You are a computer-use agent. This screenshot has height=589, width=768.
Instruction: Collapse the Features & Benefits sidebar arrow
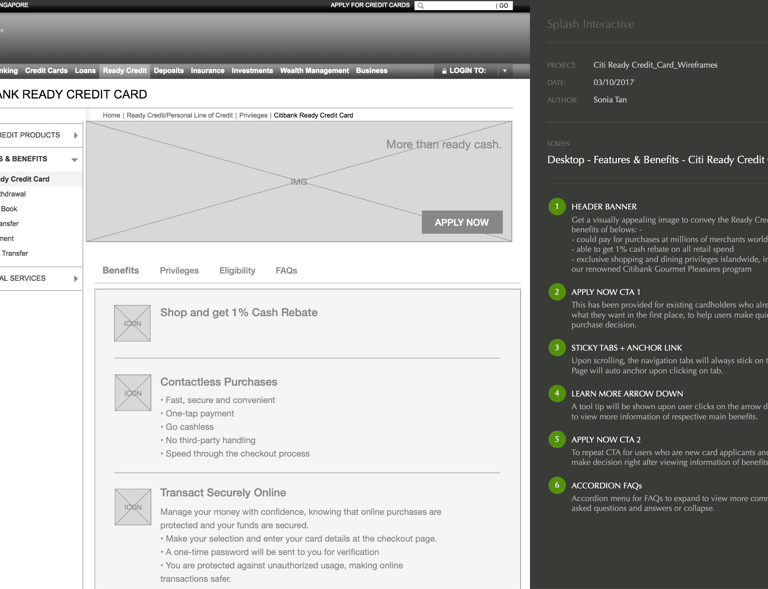tap(74, 160)
